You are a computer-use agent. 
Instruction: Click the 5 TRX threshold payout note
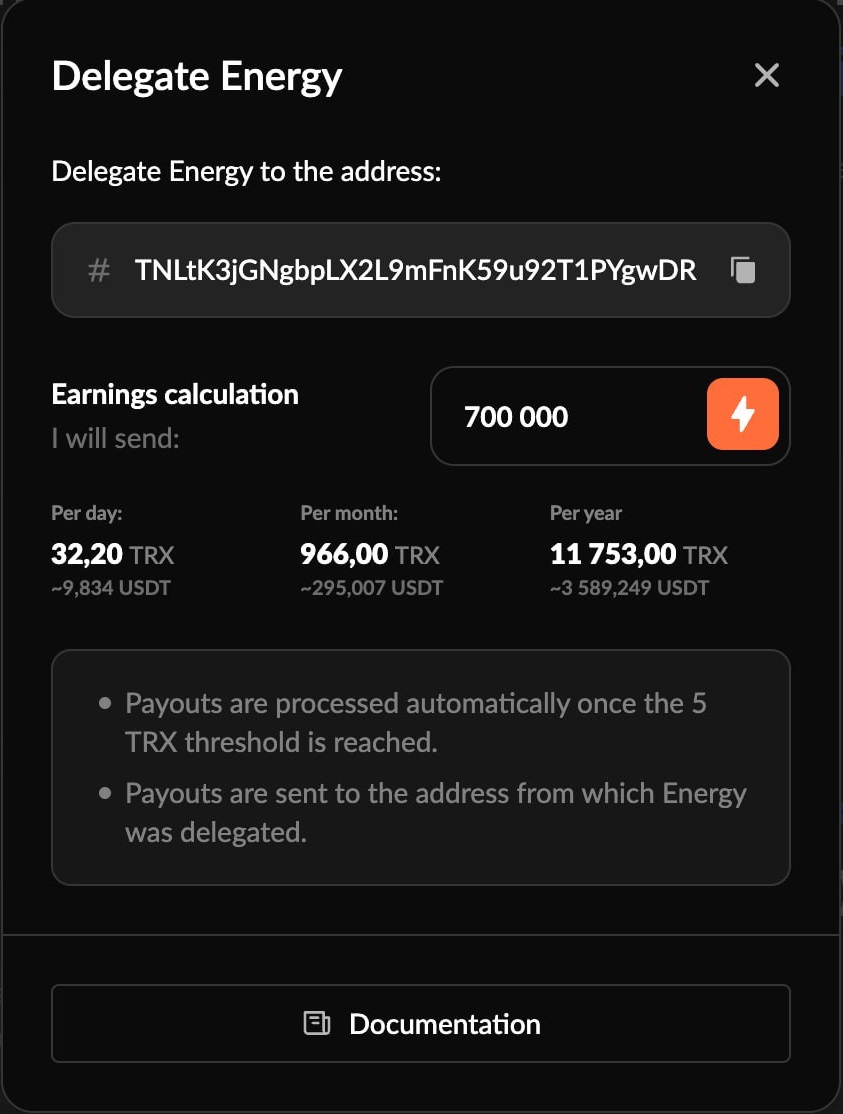(415, 723)
